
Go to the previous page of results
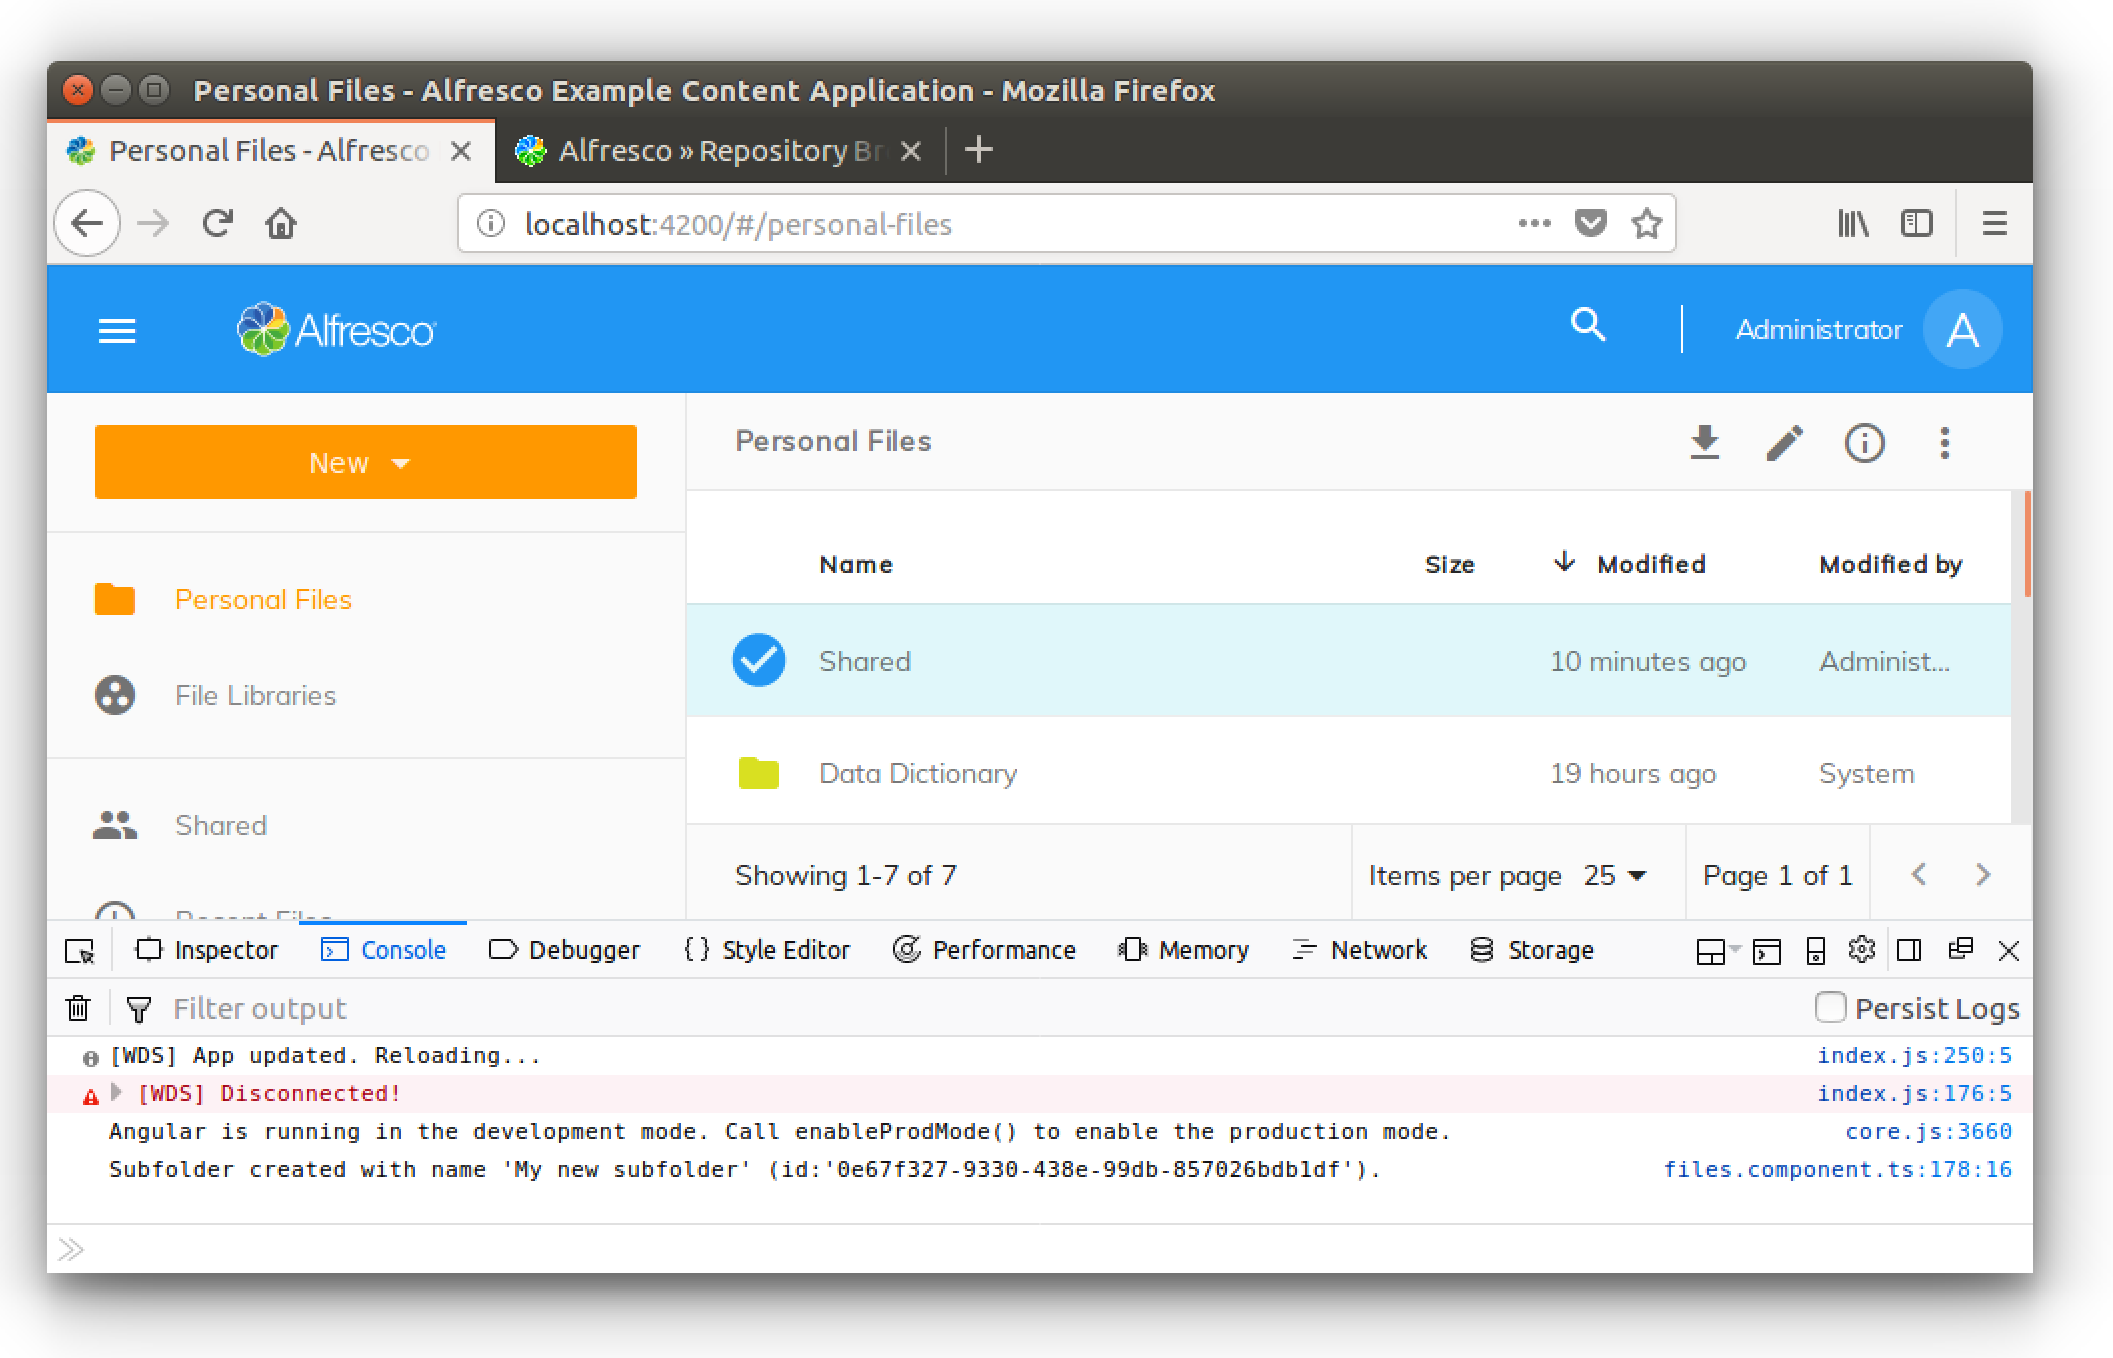[1919, 875]
